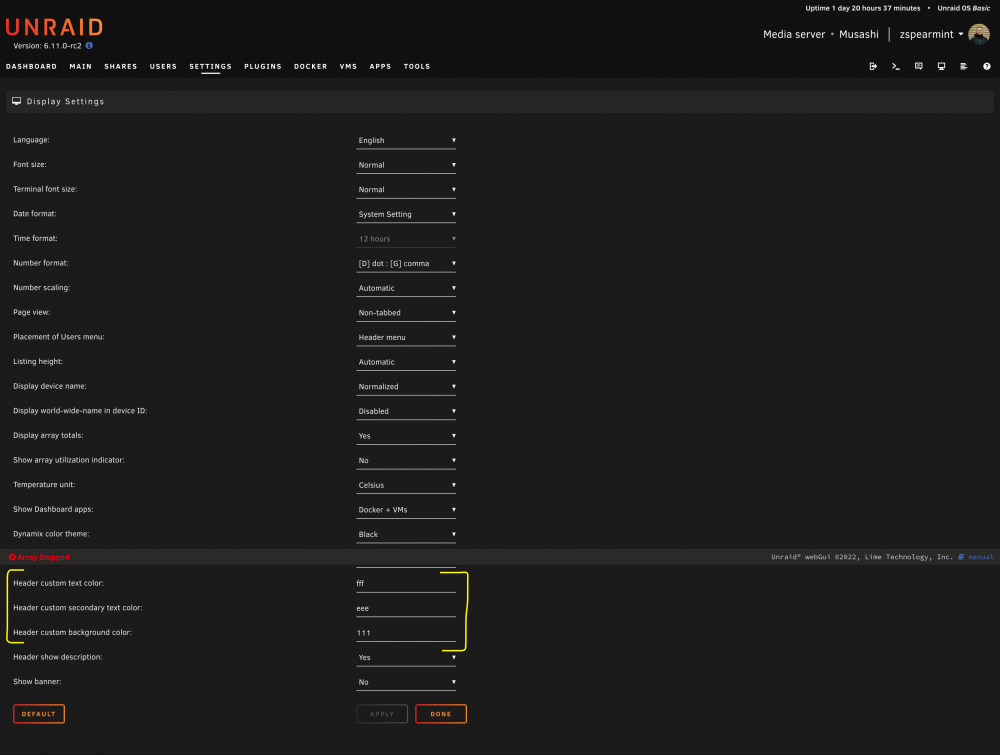Image resolution: width=1000 pixels, height=755 pixels.
Task: Click the Display Settings monitor icon
Action: [x=17, y=101]
